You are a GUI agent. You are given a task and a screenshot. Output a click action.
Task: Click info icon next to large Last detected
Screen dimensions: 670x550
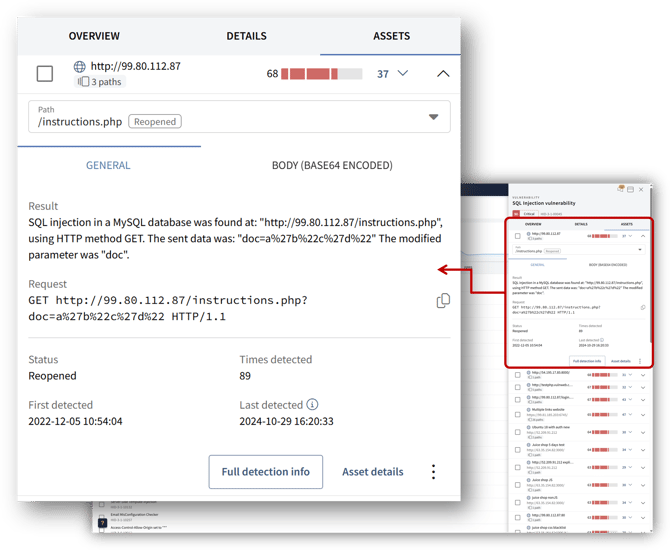[x=312, y=404]
